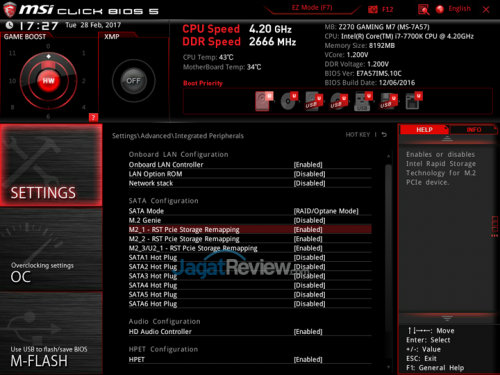
Task: Change the Onboard LAN Controller value
Action: pos(250,165)
